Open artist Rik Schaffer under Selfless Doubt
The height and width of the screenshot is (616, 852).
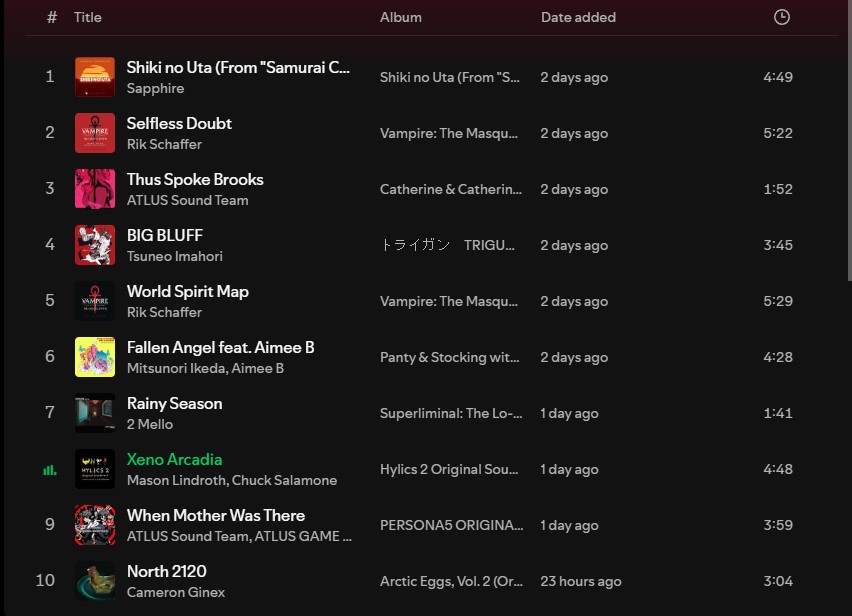tap(164, 144)
